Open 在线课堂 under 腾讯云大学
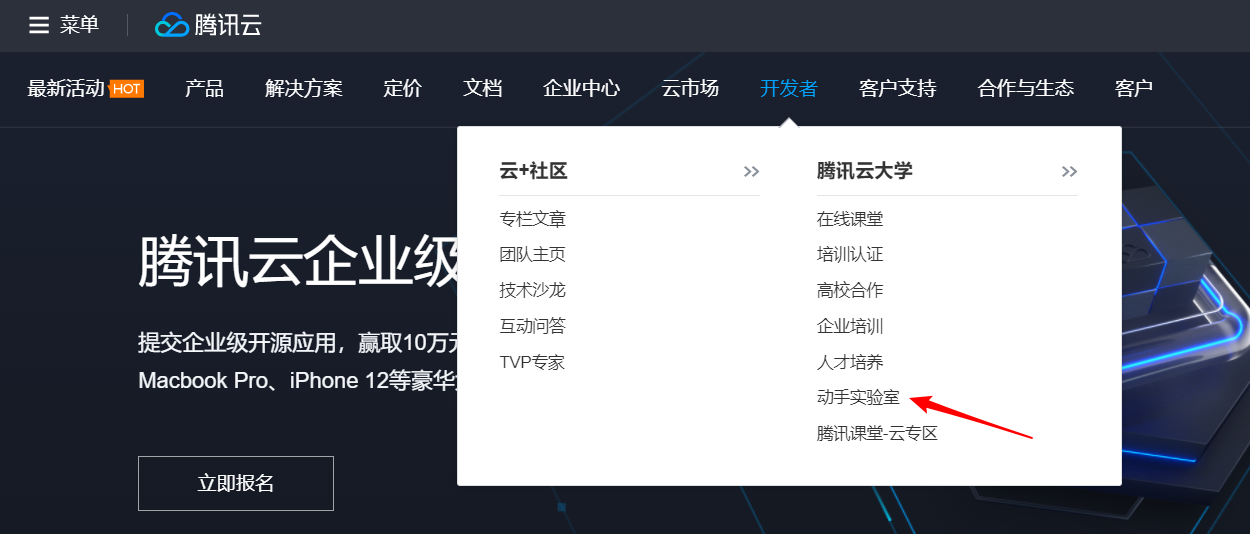 pos(850,219)
